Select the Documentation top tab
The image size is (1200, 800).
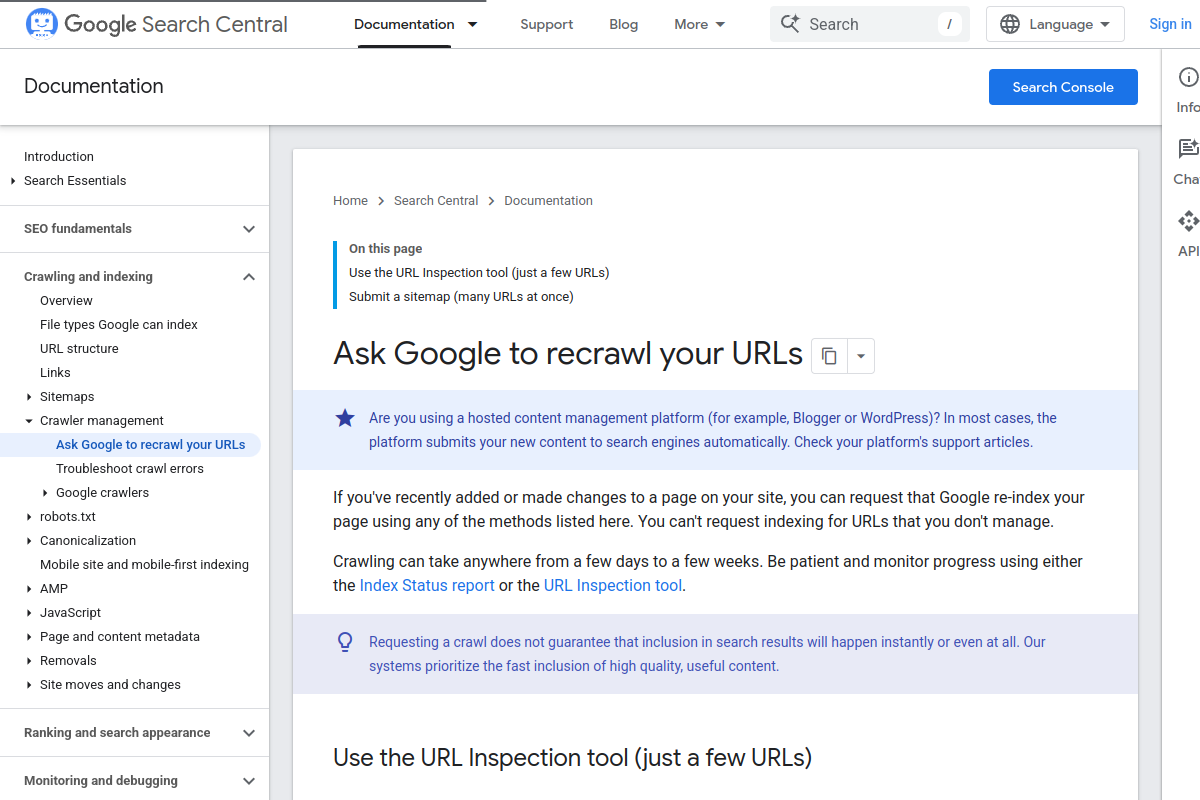pyautogui.click(x=404, y=24)
